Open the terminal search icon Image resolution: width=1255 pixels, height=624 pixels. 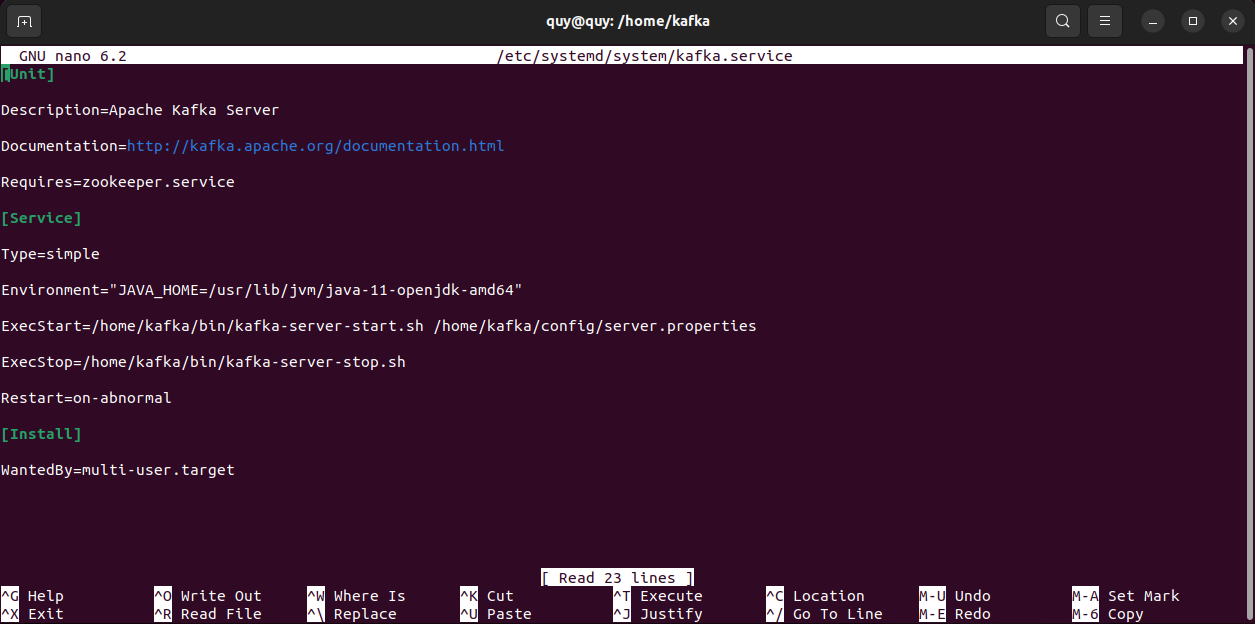tap(1062, 20)
